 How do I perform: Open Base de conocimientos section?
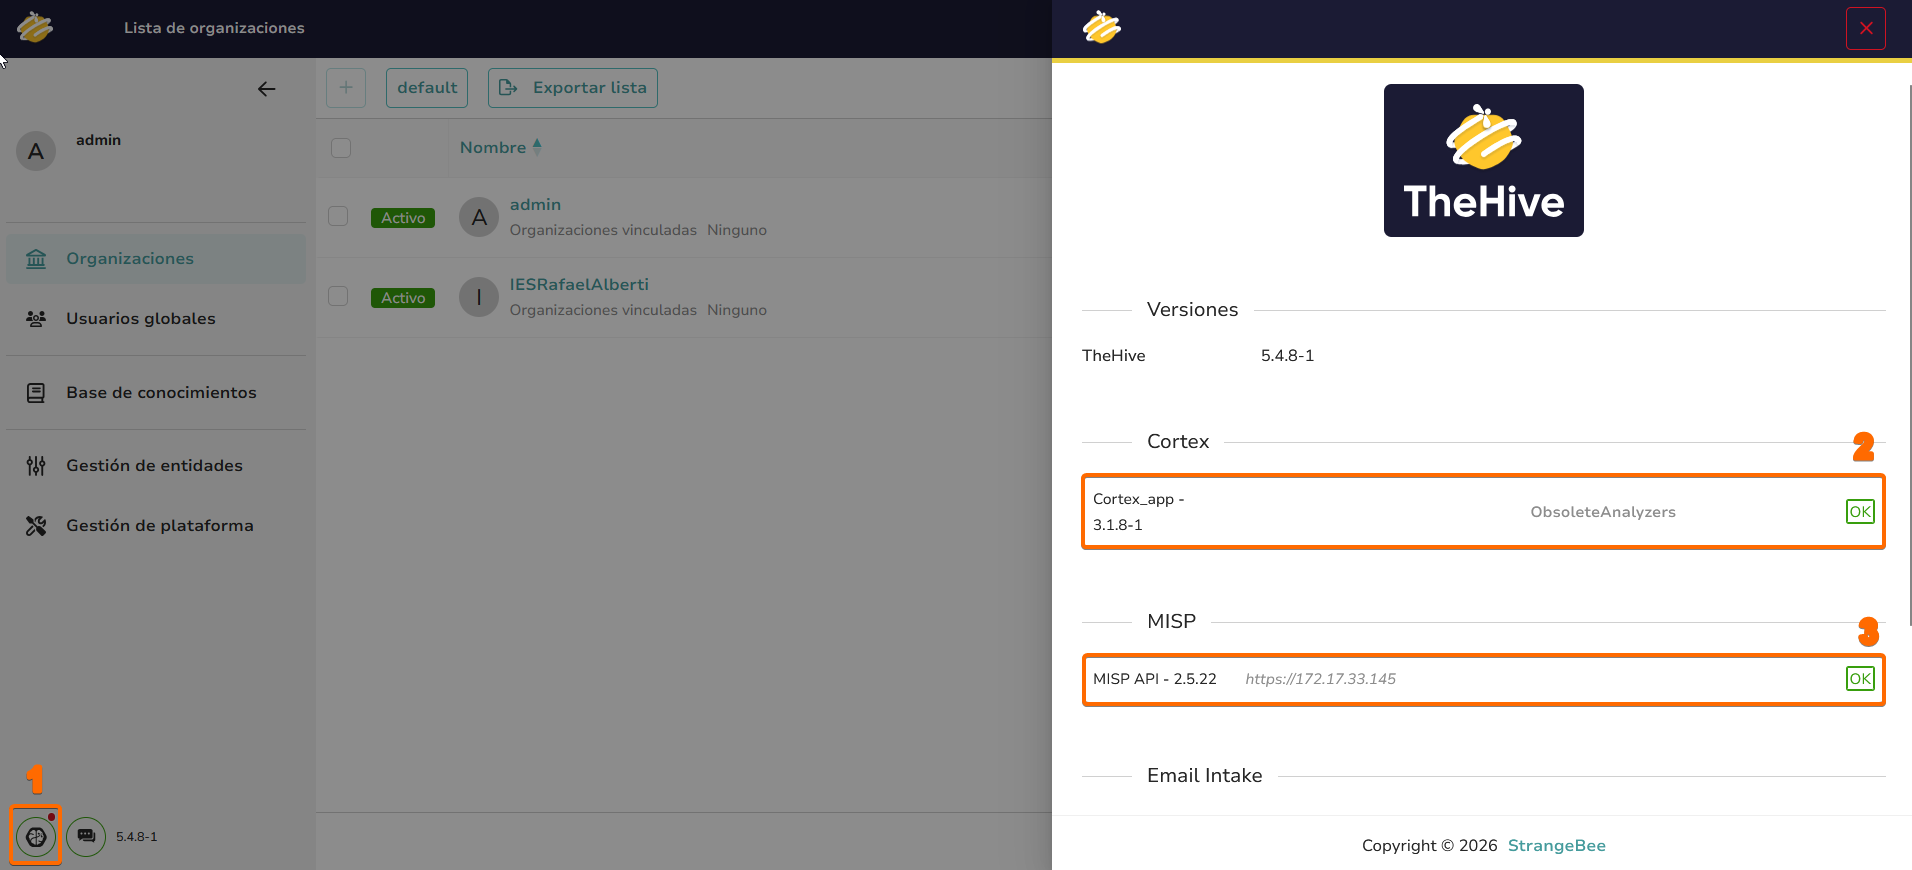(x=156, y=393)
